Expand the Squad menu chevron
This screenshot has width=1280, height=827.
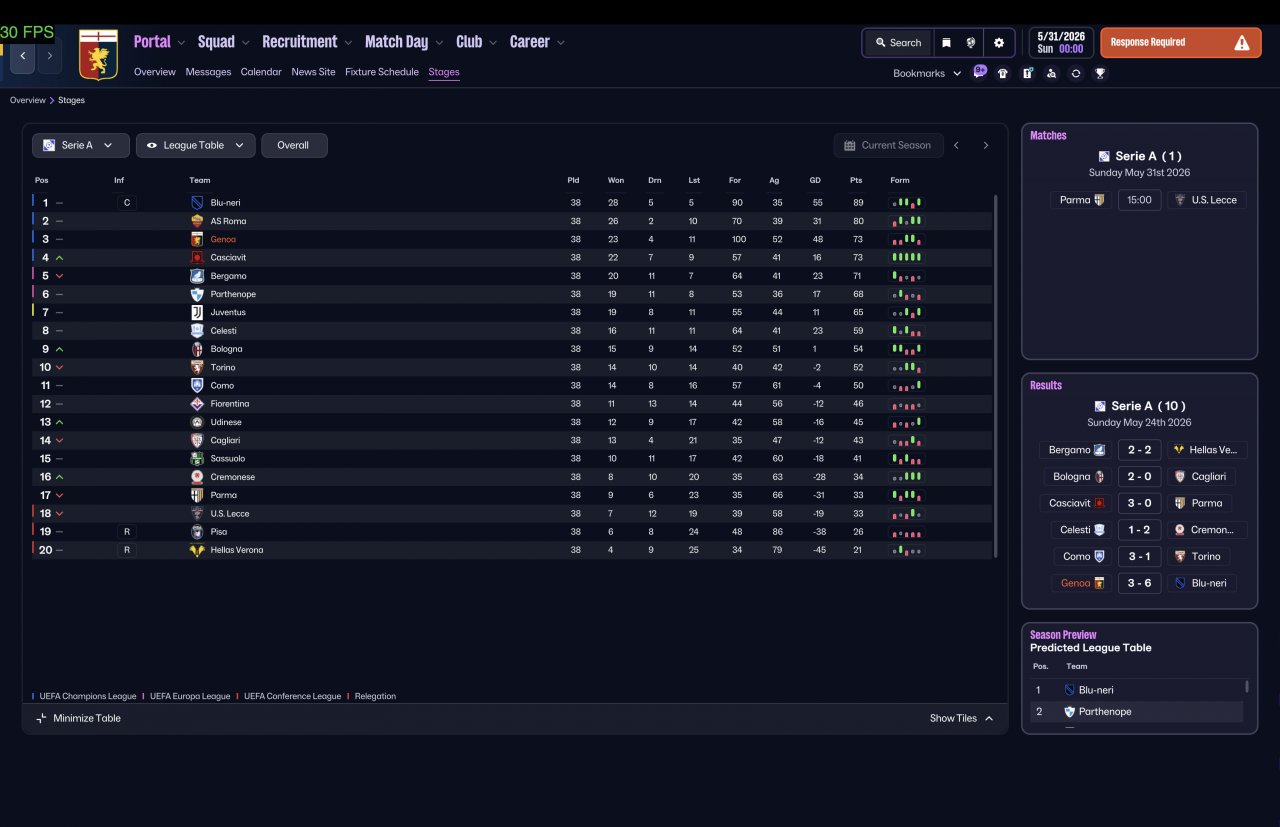(x=246, y=43)
